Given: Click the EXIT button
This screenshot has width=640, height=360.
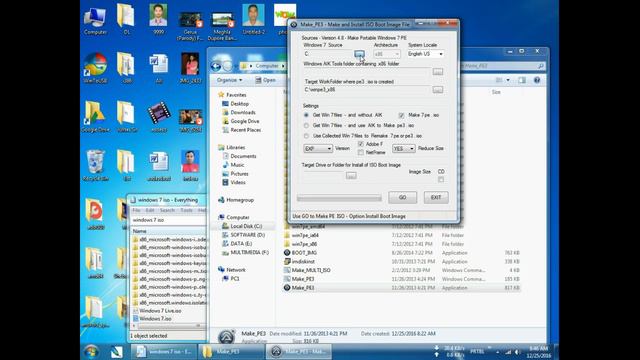Looking at the screenshot, I should pos(436,198).
